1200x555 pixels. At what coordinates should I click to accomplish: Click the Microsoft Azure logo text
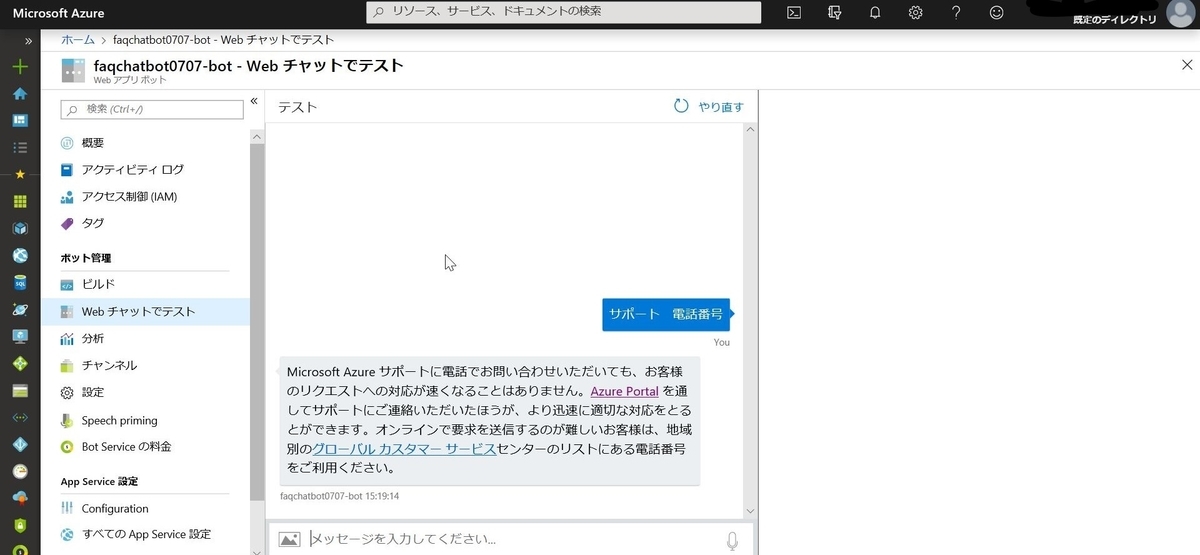[58, 13]
